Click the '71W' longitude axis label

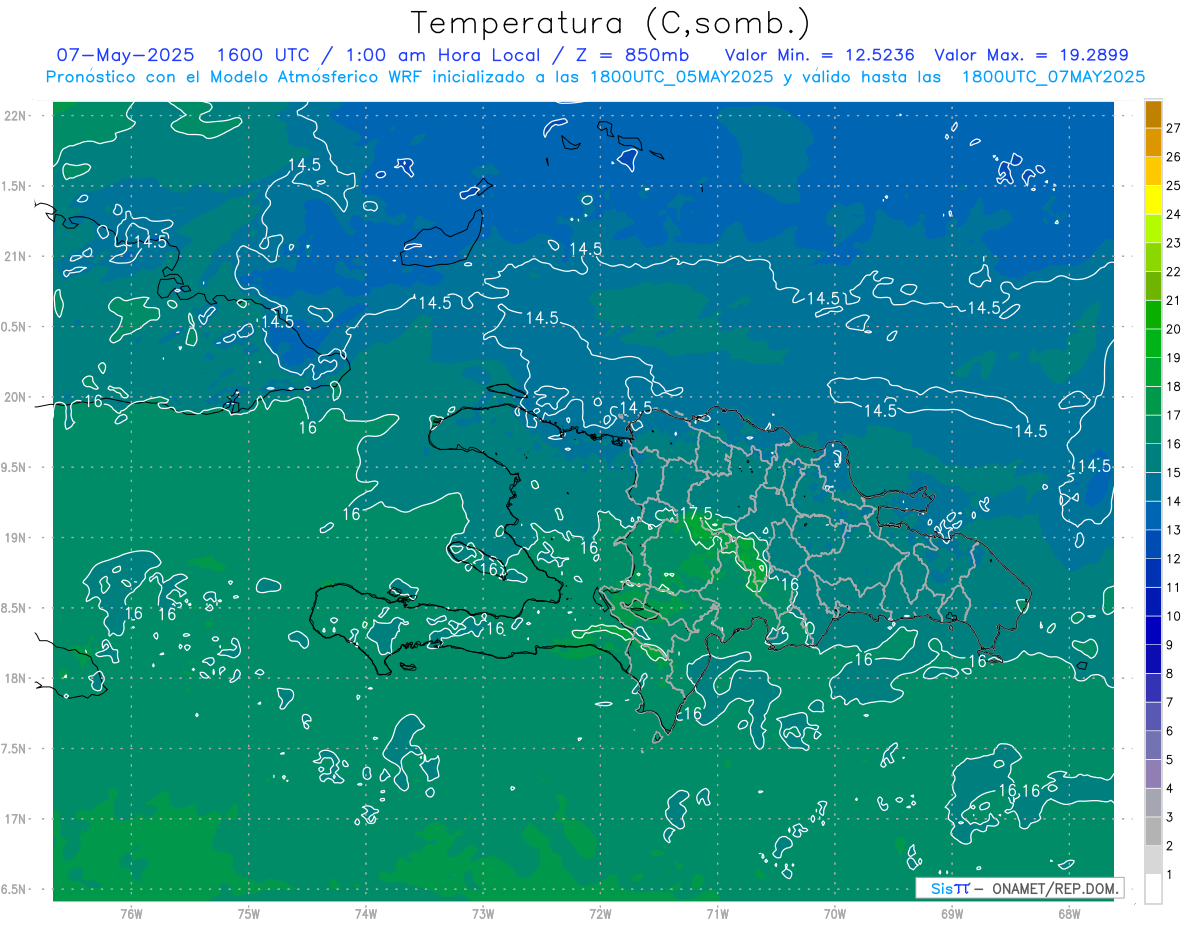(717, 914)
